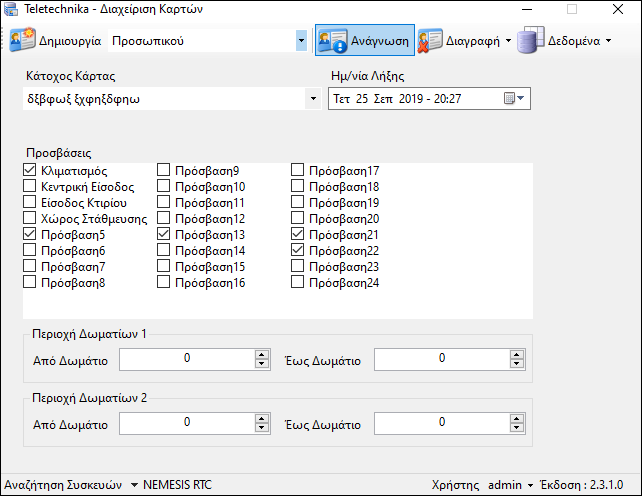The width and height of the screenshot is (642, 496).
Task: Open the Διαγραφή dropdown arrow
Action: (508, 41)
